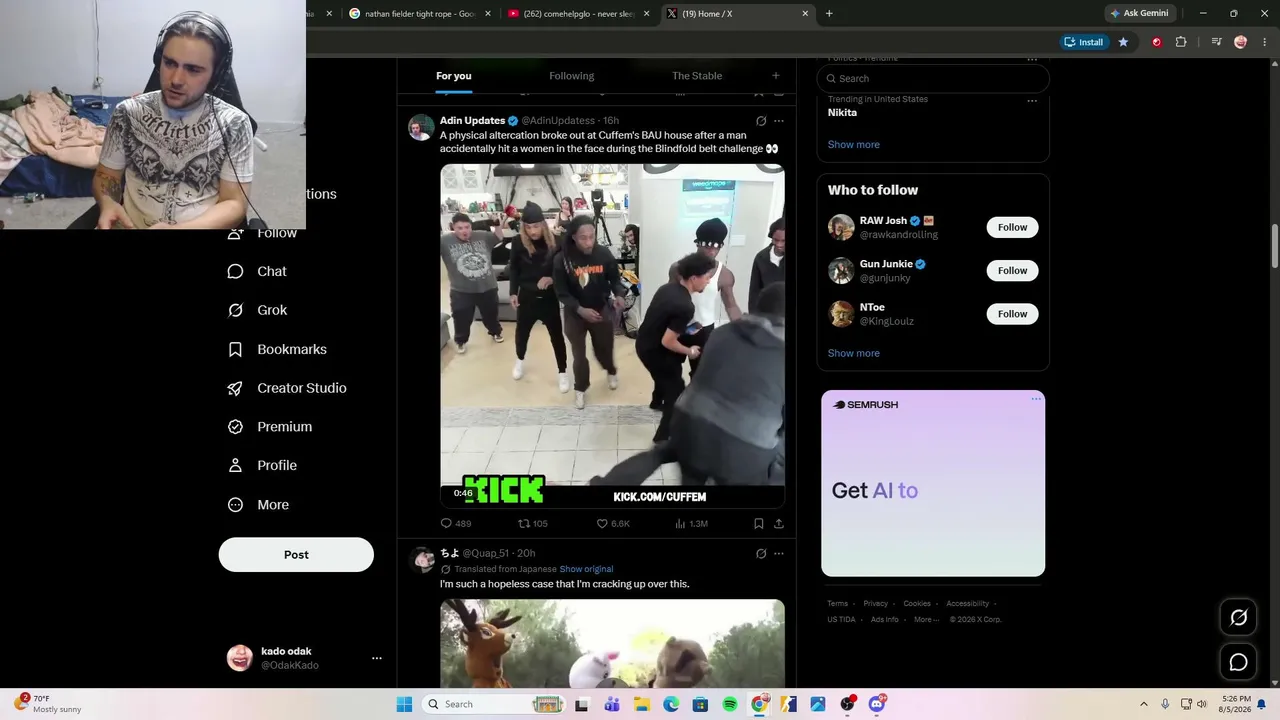Play the Cuffem Kick video clip
This screenshot has height=720, width=1280.
(x=612, y=335)
